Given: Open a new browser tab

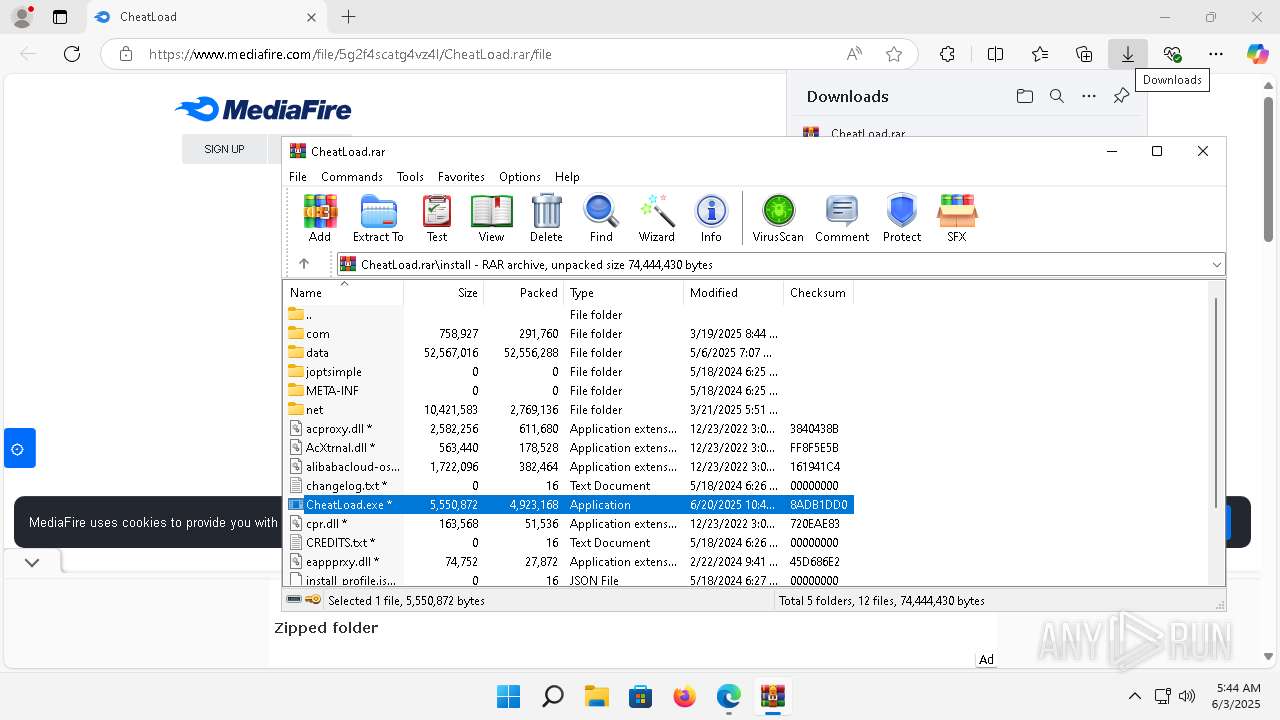Looking at the screenshot, I should [x=348, y=17].
